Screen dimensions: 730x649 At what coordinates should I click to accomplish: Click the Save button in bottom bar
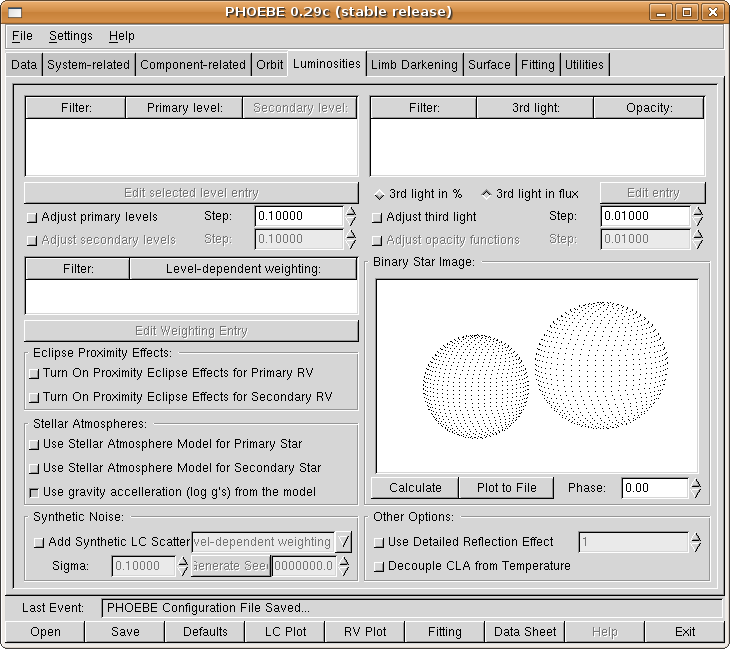[125, 632]
